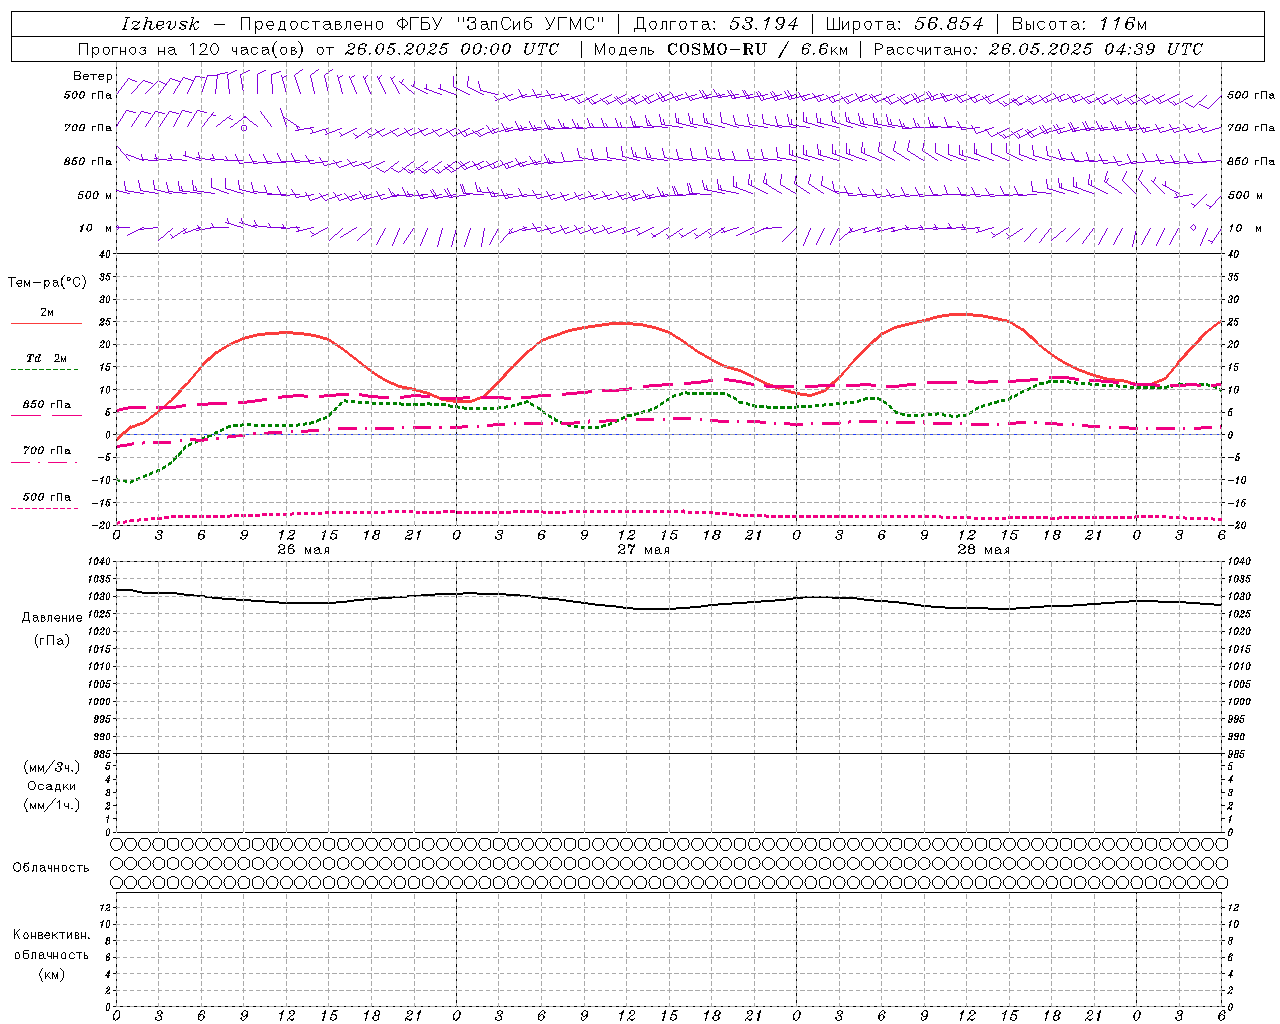Image resolution: width=1280 pixels, height=1024 pixels.
Task: Click the 26 мая date label
Action: 304,550
